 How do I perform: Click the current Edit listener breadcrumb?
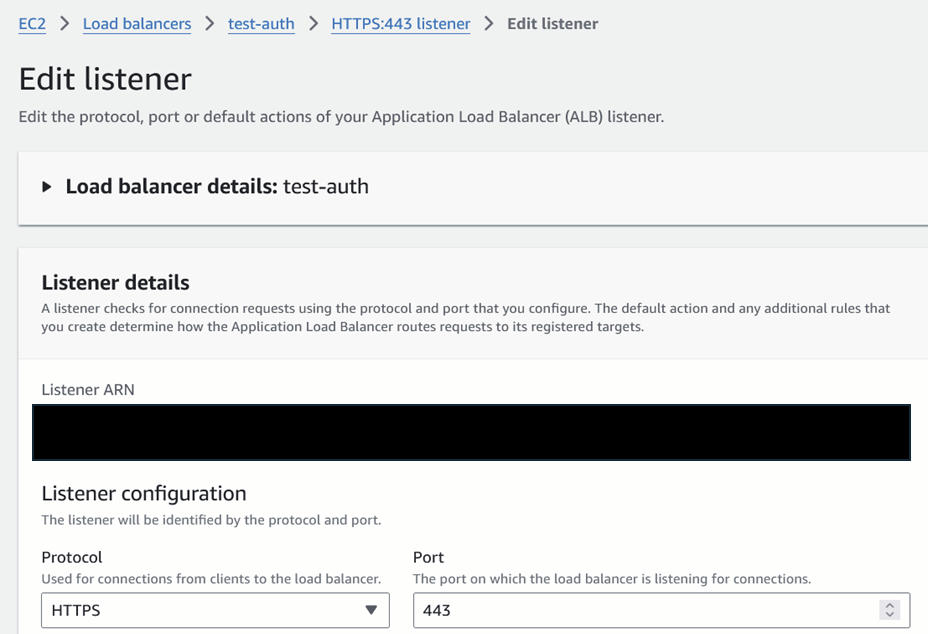coord(552,23)
